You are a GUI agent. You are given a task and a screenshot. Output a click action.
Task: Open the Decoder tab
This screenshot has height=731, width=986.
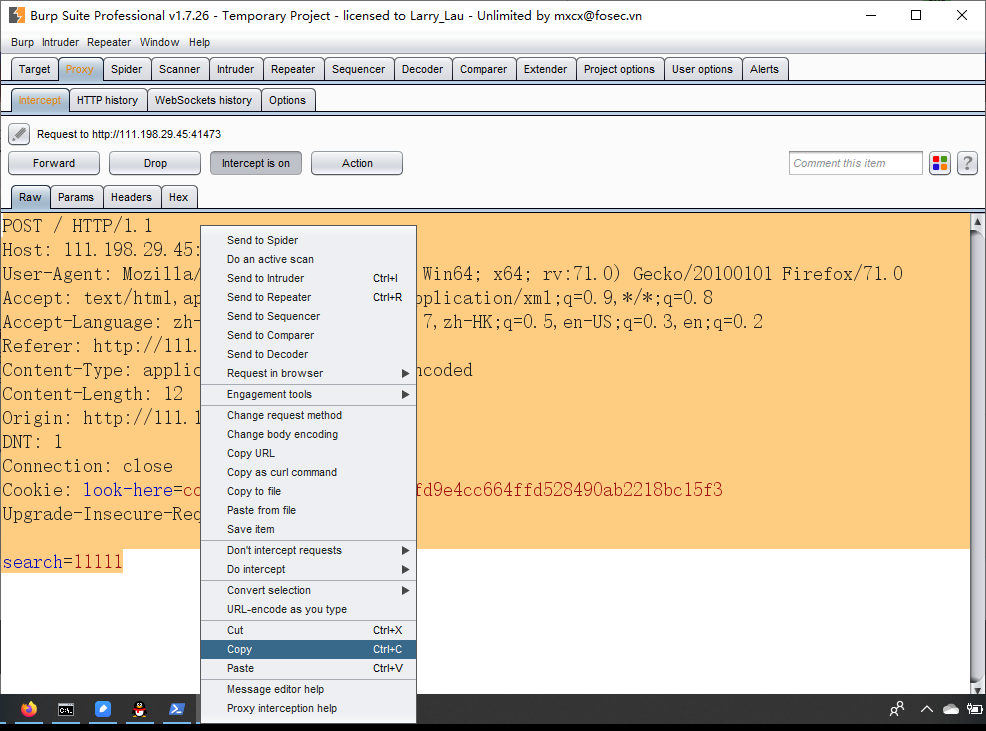click(x=423, y=69)
